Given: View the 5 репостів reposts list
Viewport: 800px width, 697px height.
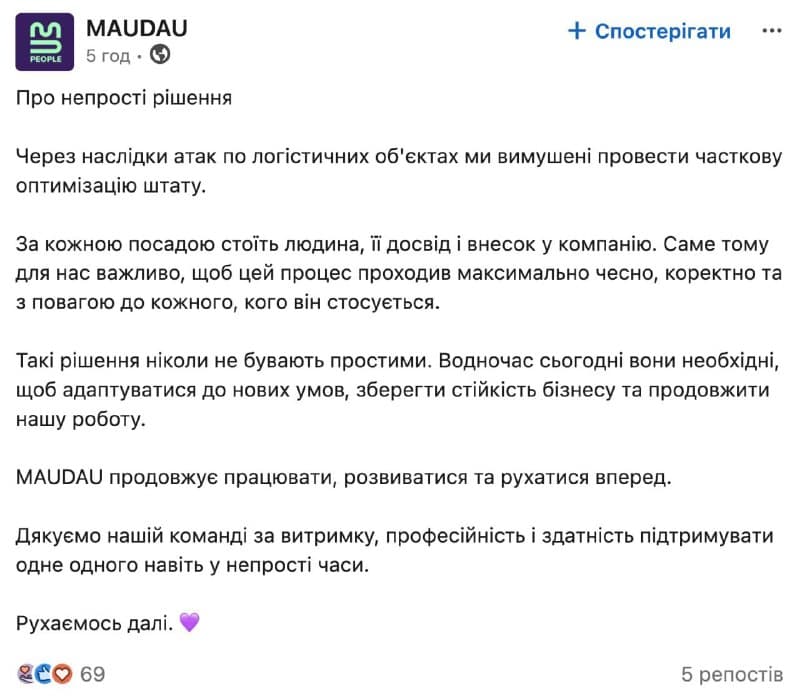Looking at the screenshot, I should (732, 674).
